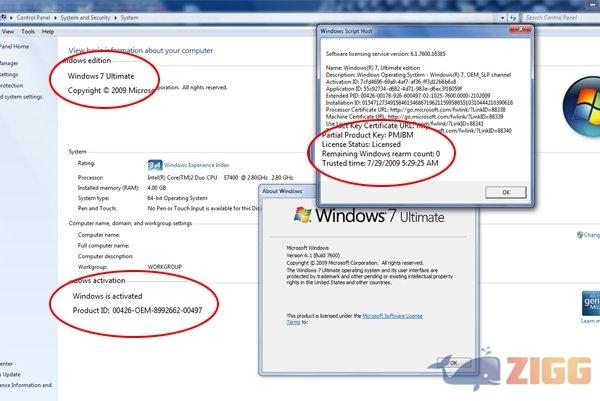The image size is (600, 401).
Task: Click the Windows Experience Index rating badge
Action: click(x=155, y=165)
